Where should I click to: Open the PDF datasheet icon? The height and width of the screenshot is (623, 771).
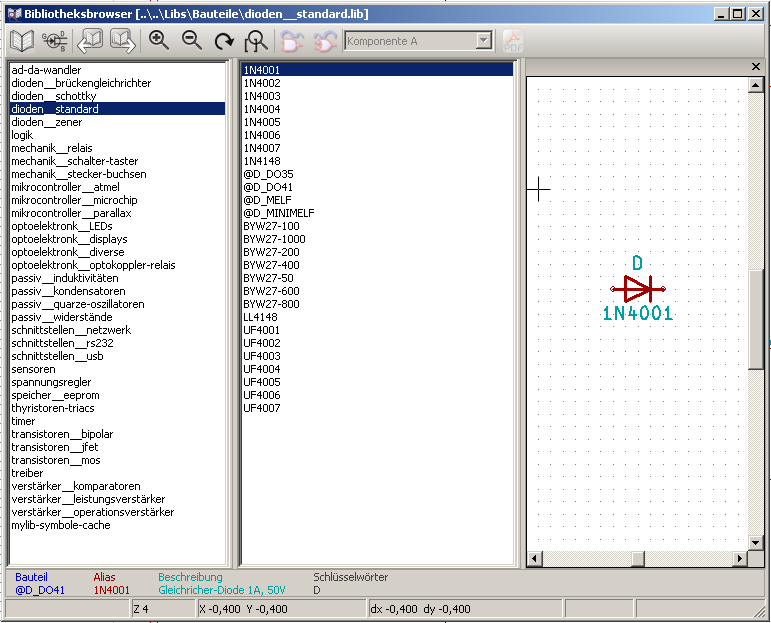(x=513, y=41)
